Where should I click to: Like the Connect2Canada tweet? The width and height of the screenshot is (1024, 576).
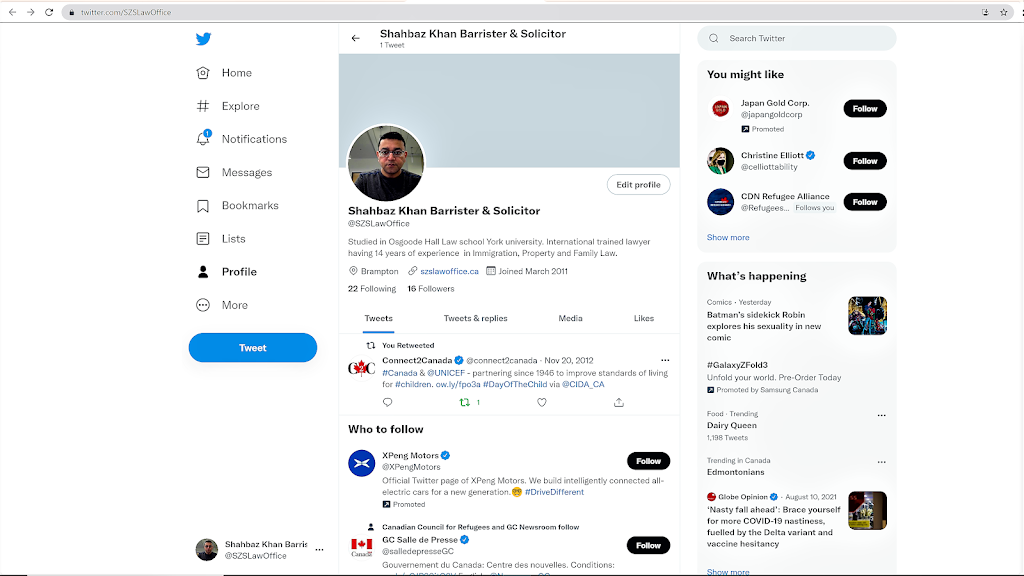point(542,402)
